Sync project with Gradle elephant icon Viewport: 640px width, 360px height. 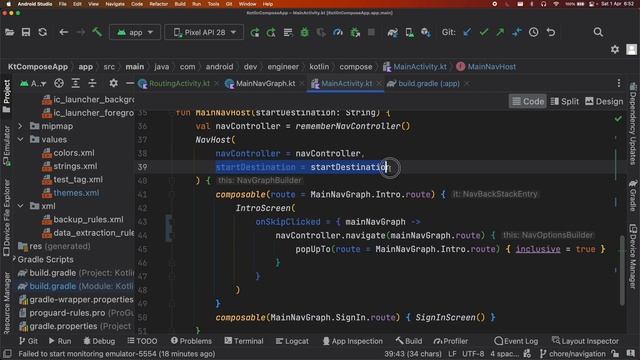tap(393, 32)
